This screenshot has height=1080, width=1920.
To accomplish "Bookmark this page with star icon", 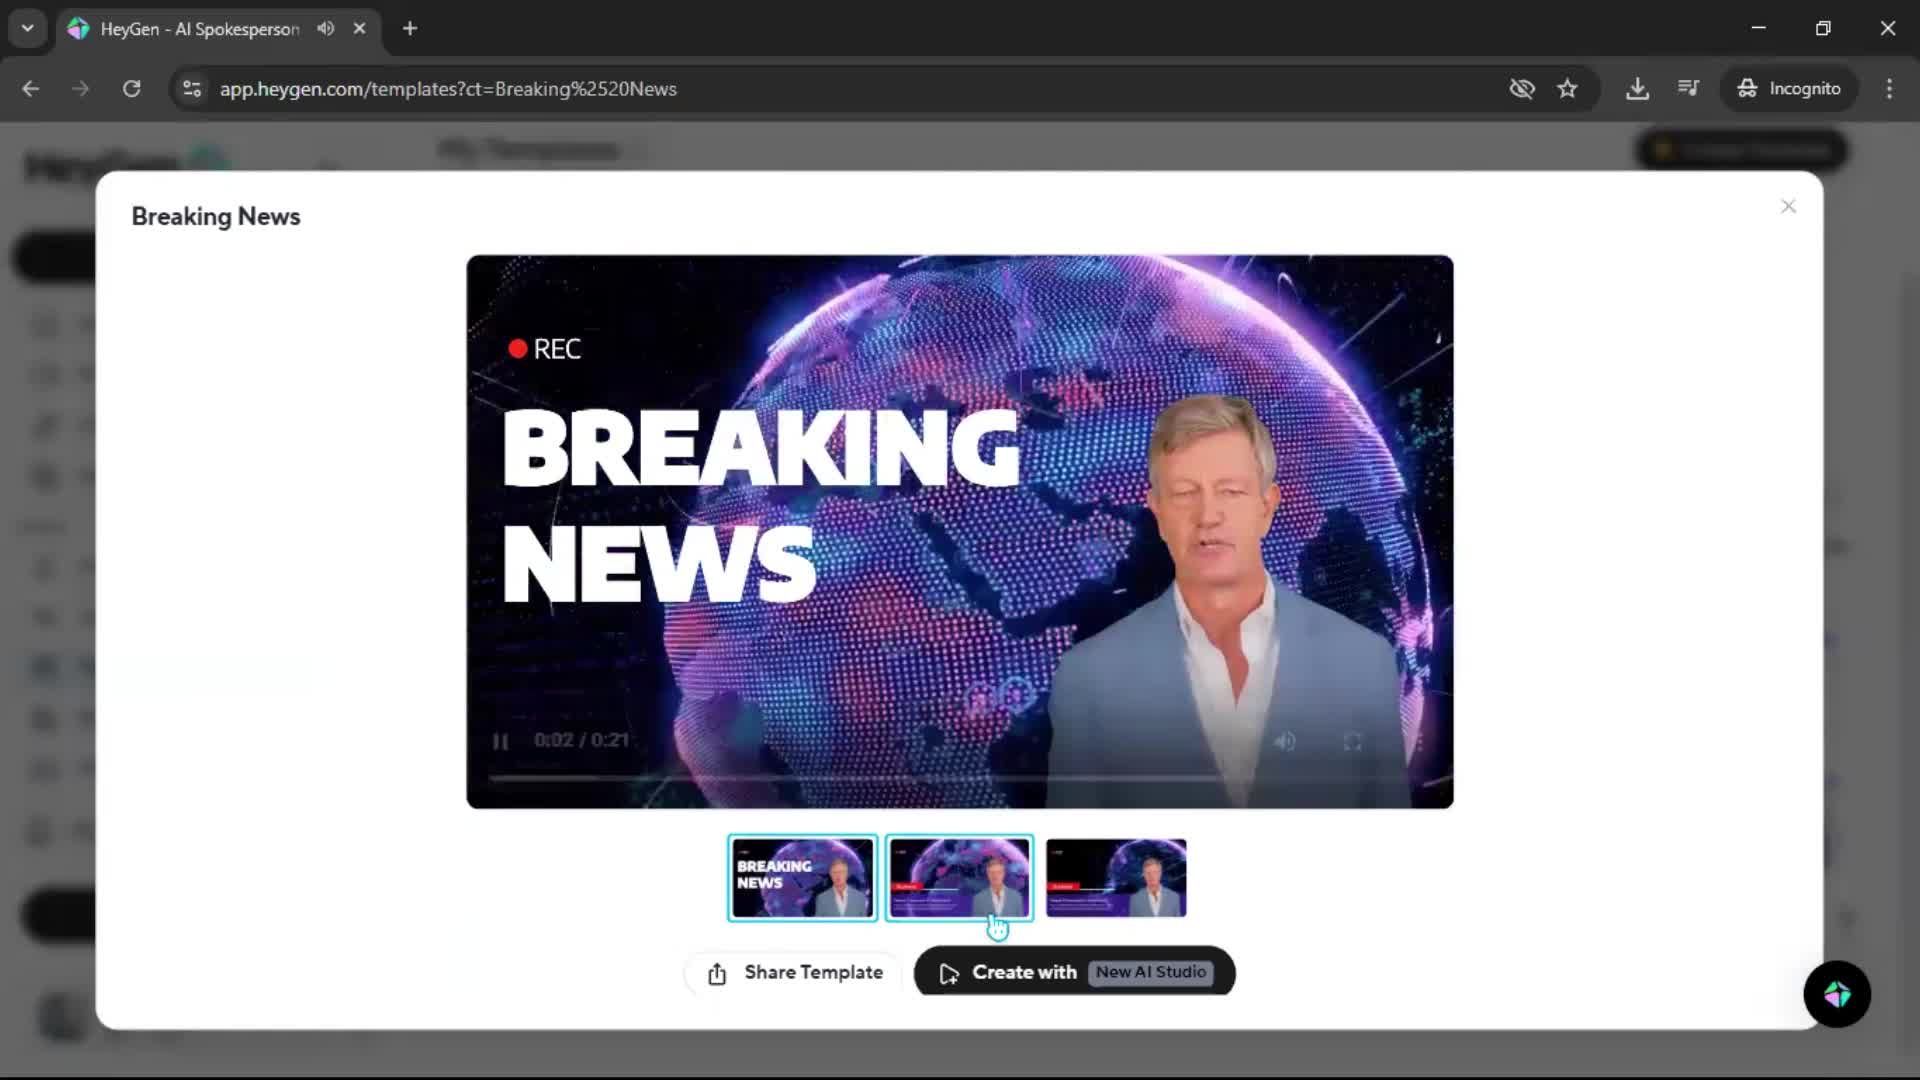I will 1567,88.
